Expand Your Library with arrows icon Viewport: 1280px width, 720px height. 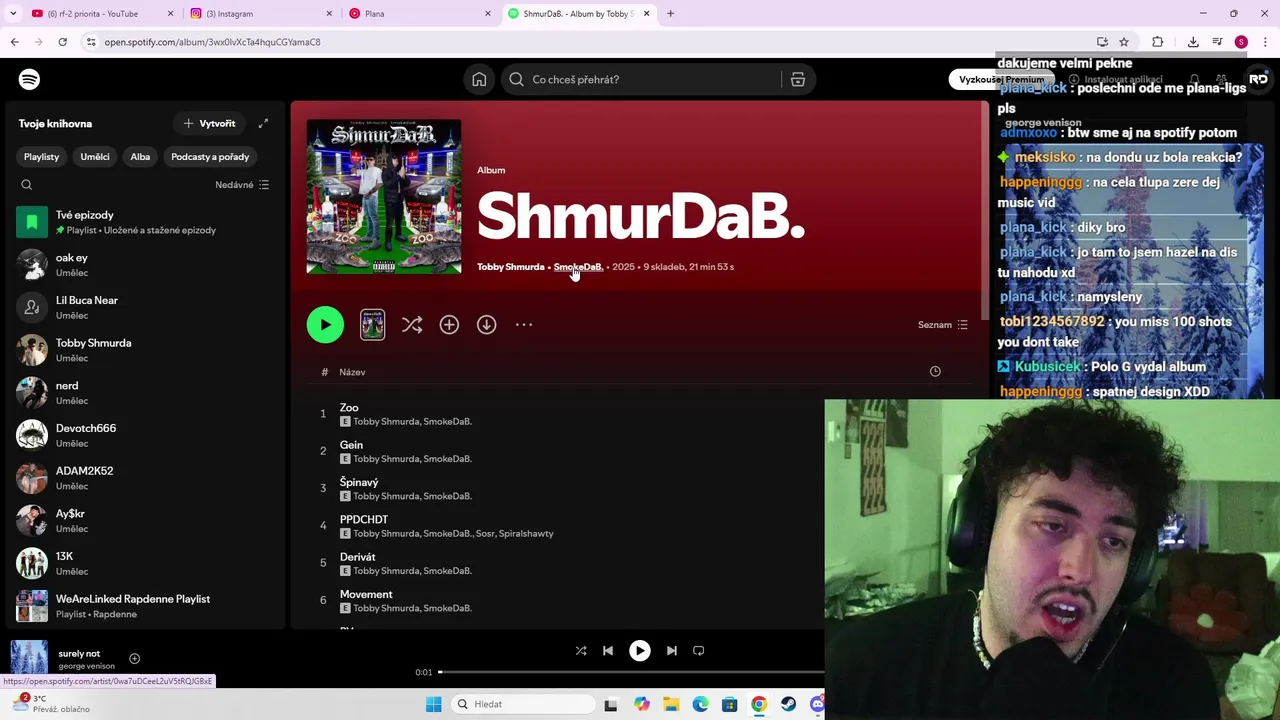pos(263,123)
